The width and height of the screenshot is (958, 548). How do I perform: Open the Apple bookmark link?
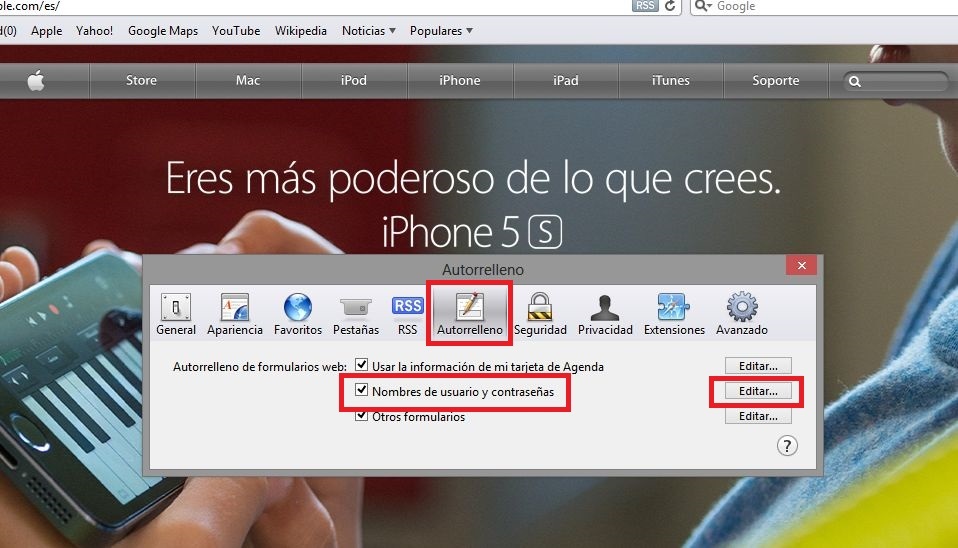coord(46,31)
